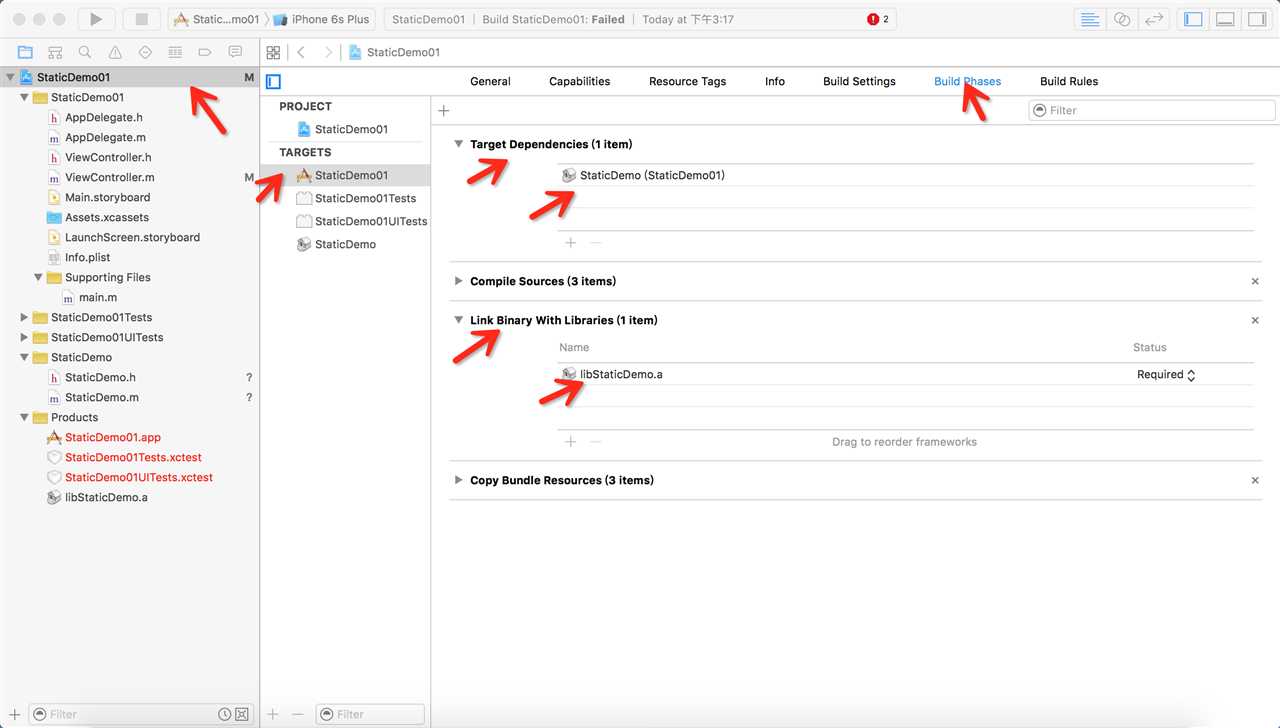1280x728 pixels.
Task: Open the Breakpoint navigator icon
Action: coord(205,52)
